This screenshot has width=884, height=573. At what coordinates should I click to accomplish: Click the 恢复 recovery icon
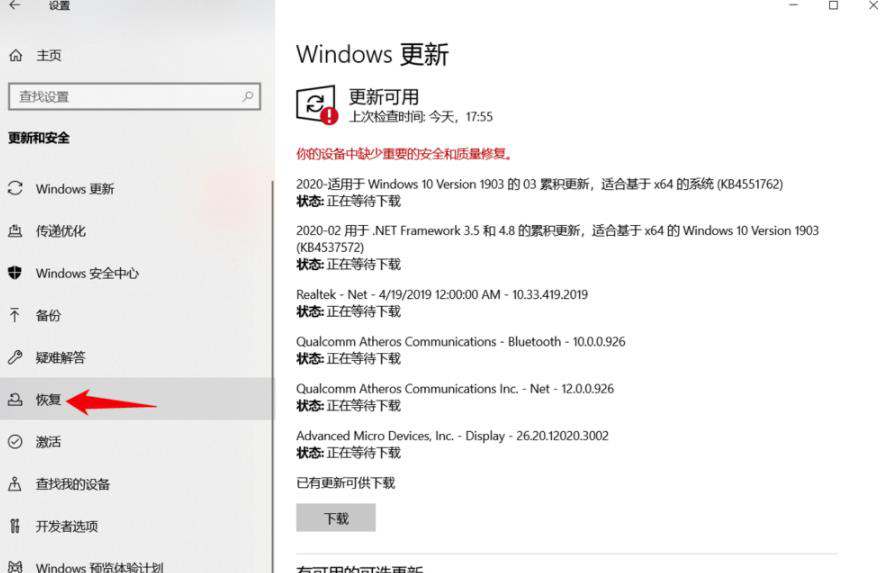[x=15, y=399]
